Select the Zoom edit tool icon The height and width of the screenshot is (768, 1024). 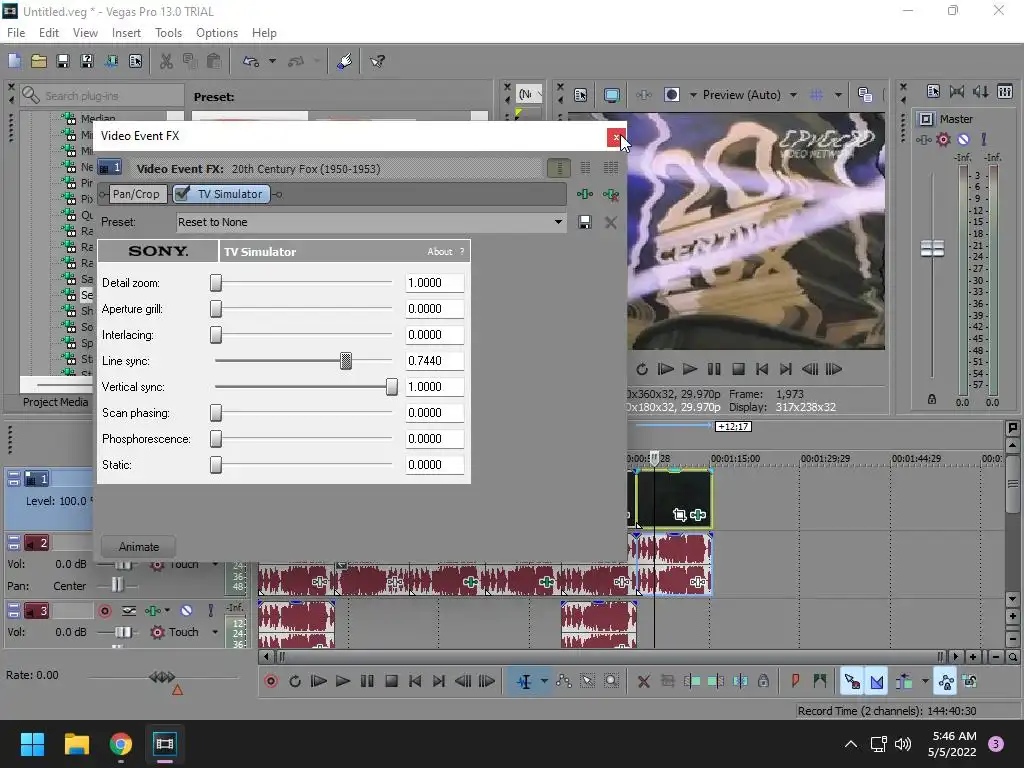(x=611, y=682)
